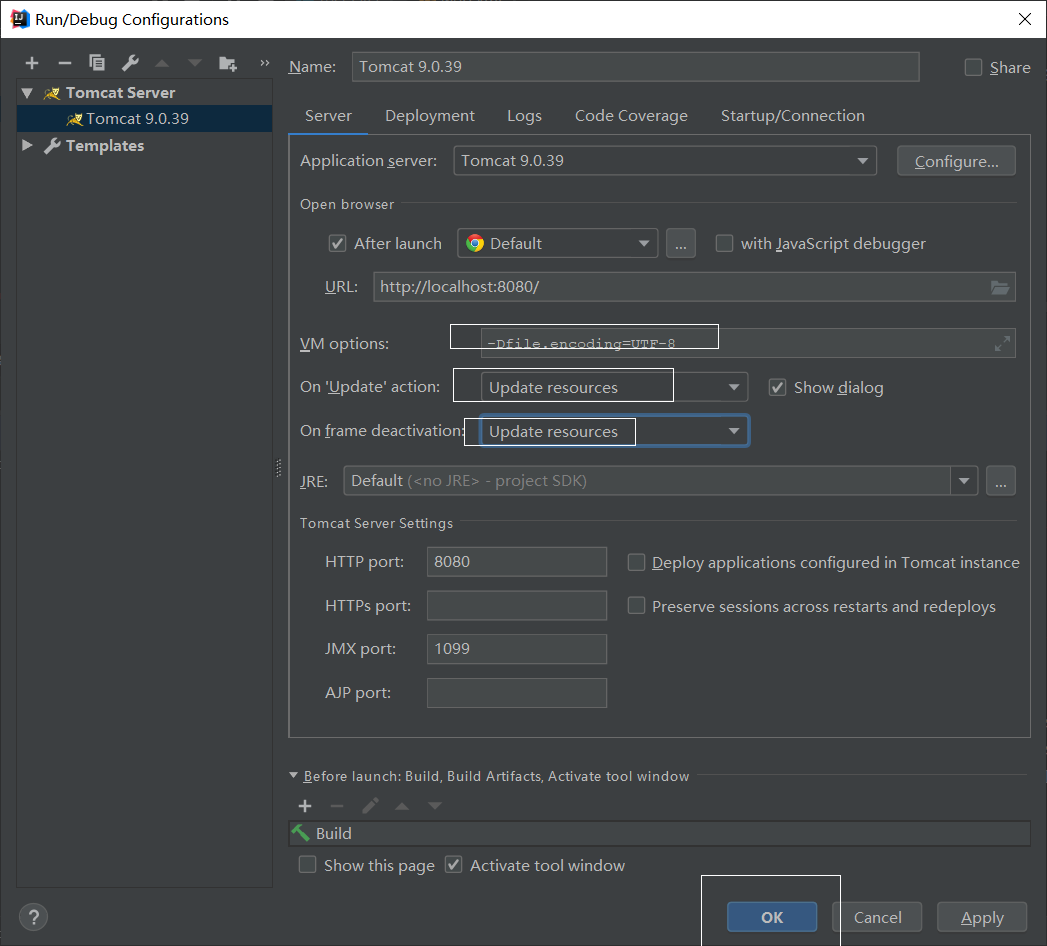Screen dimensions: 1047x946
Task: Select Build row in before launch list
Action: (660, 834)
